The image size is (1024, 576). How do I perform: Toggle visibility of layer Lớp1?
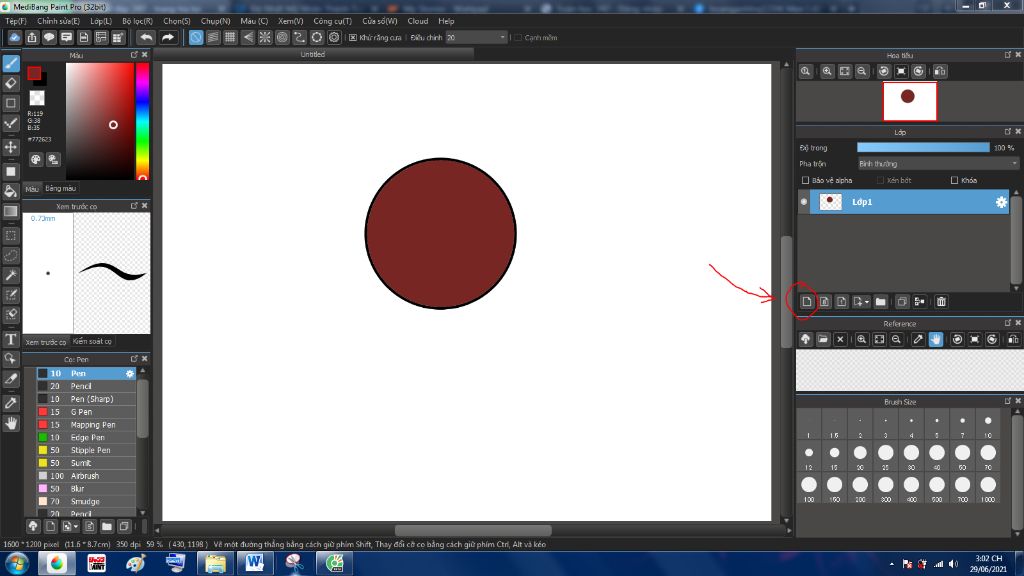[804, 202]
